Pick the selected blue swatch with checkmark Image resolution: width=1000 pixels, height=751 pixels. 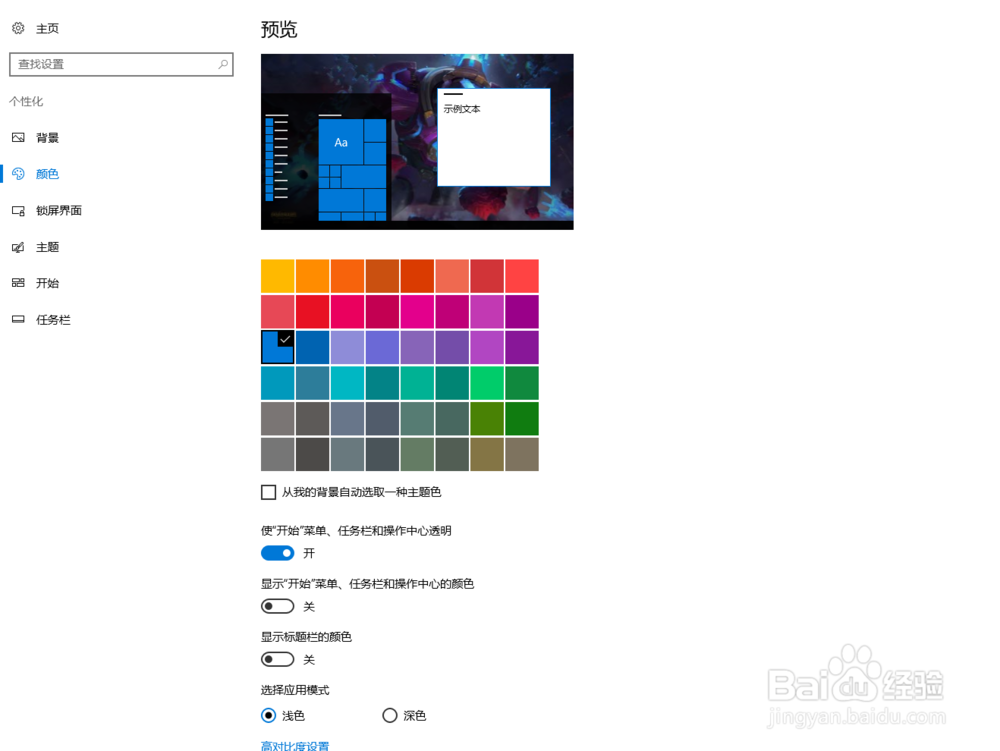tap(277, 347)
